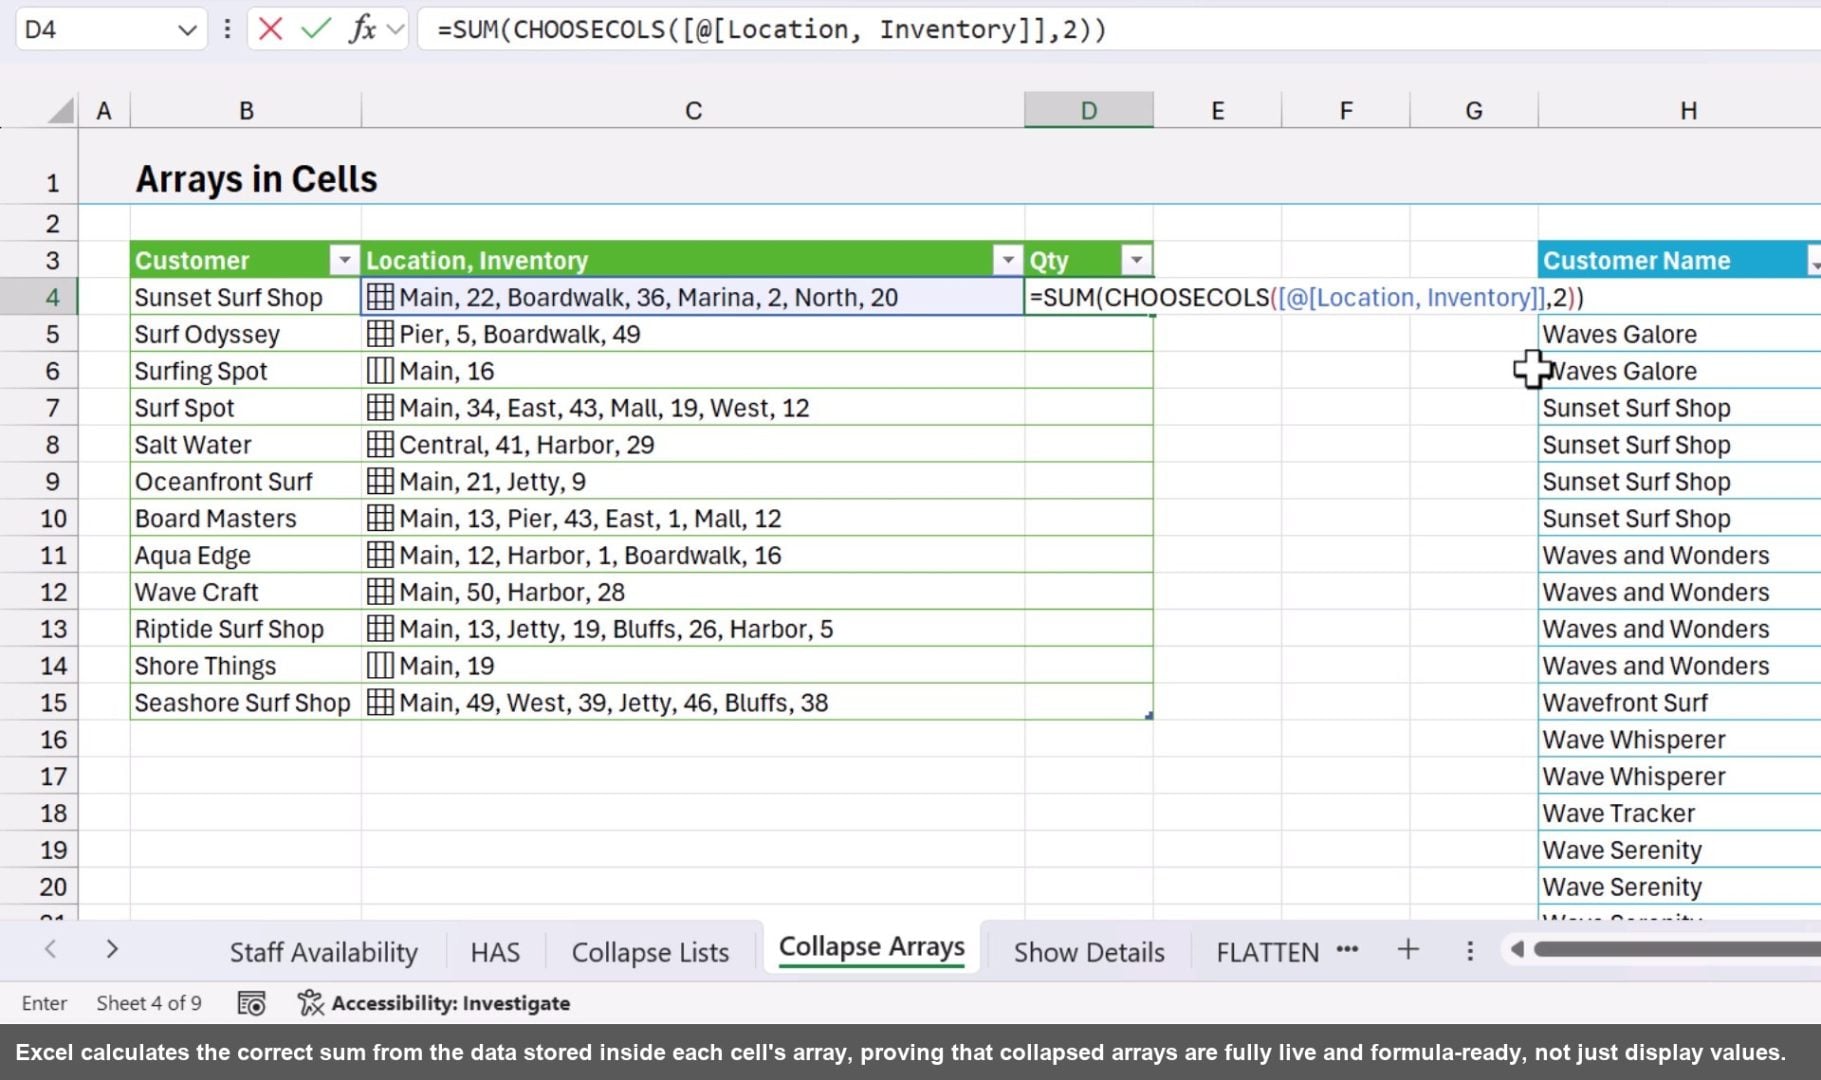Screen dimensions: 1821x1080
Task: Click the horizontal scrollbar thumb
Action: point(1678,949)
